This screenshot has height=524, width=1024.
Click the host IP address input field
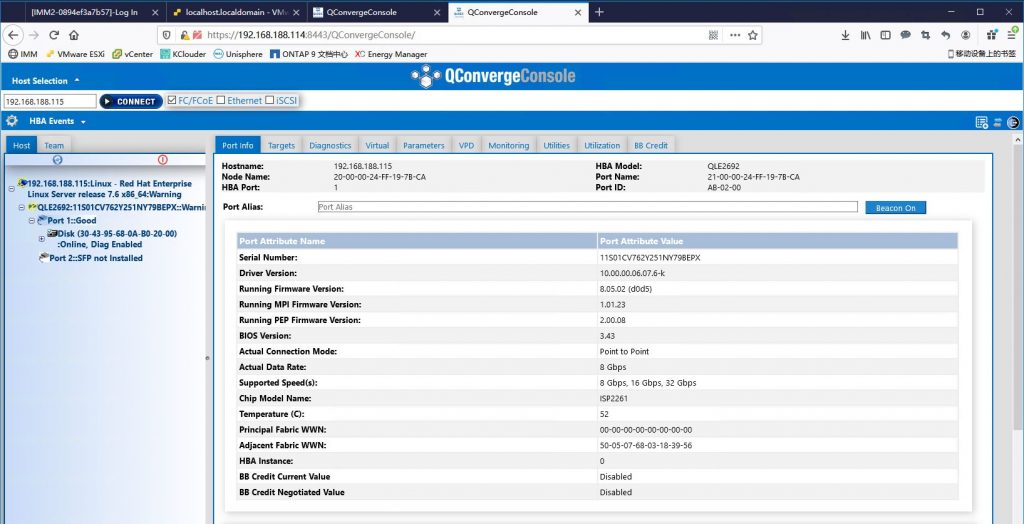coord(50,101)
